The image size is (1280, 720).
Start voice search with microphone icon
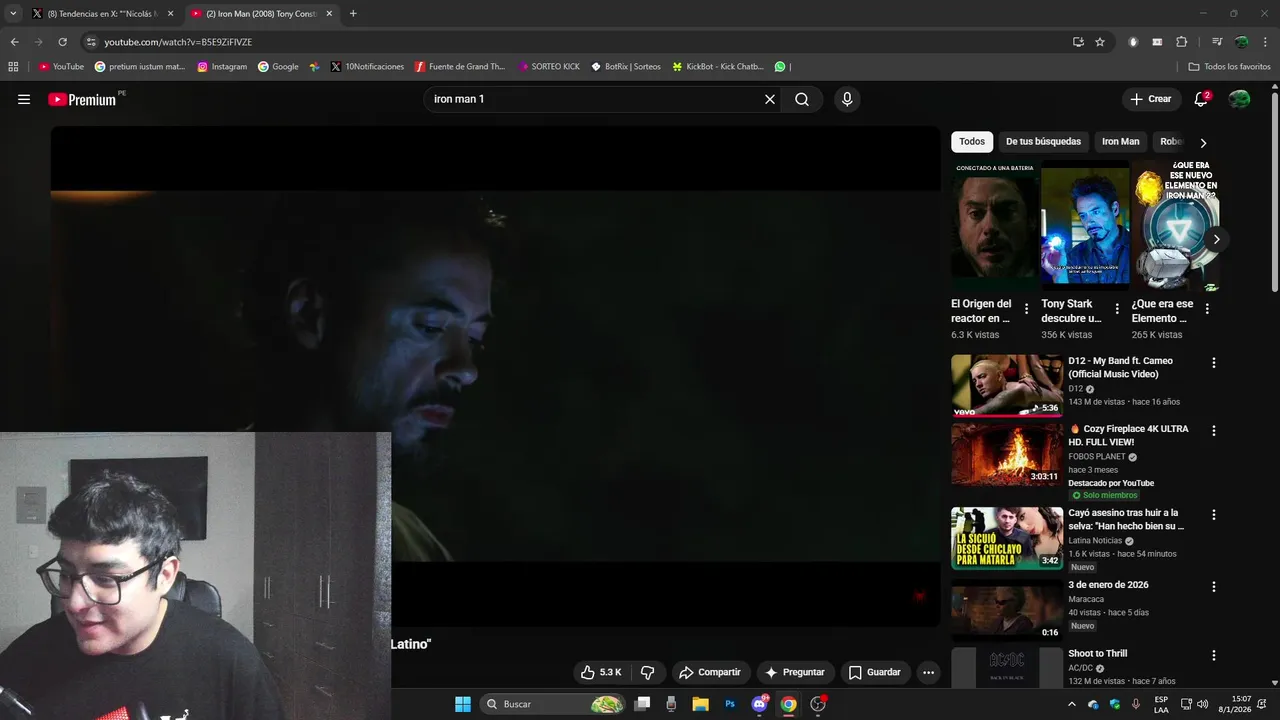(847, 99)
